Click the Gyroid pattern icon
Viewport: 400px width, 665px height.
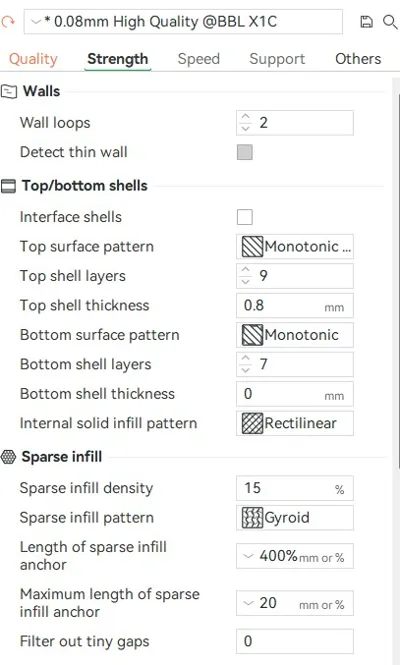[x=252, y=517]
